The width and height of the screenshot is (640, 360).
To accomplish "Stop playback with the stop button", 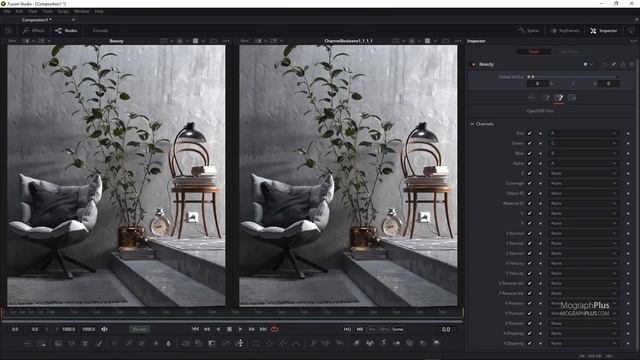I will tap(229, 329).
